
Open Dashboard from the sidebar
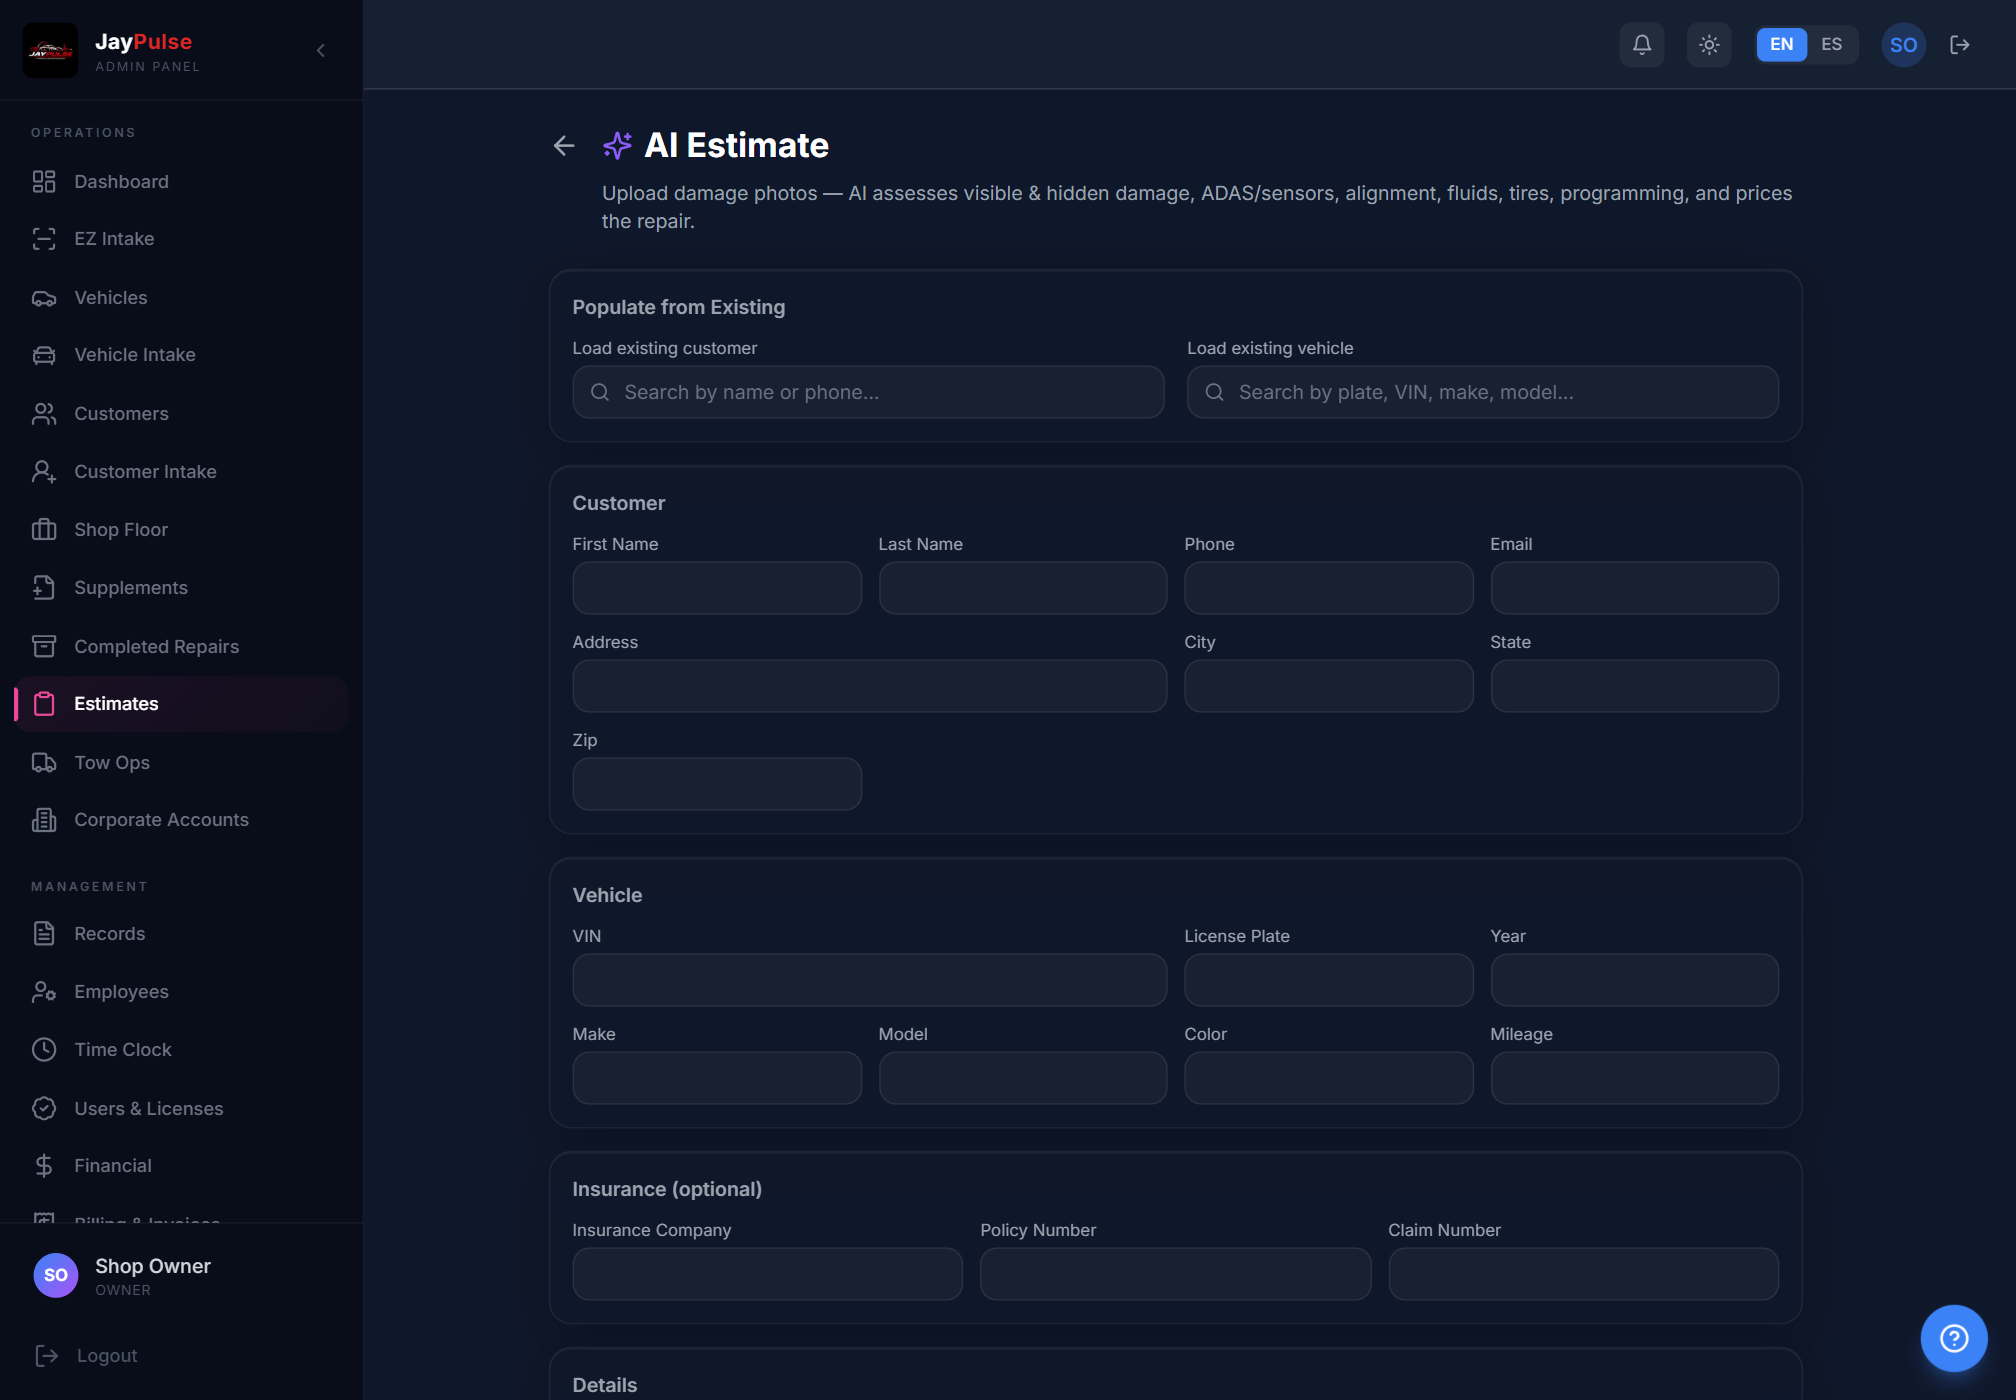coord(181,181)
